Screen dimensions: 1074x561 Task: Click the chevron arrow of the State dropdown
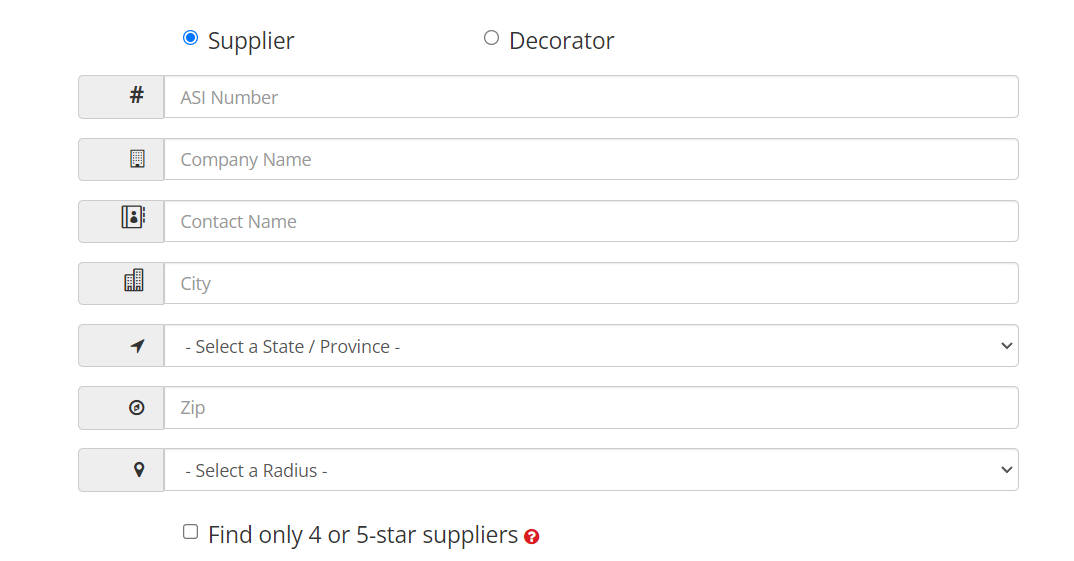1006,346
